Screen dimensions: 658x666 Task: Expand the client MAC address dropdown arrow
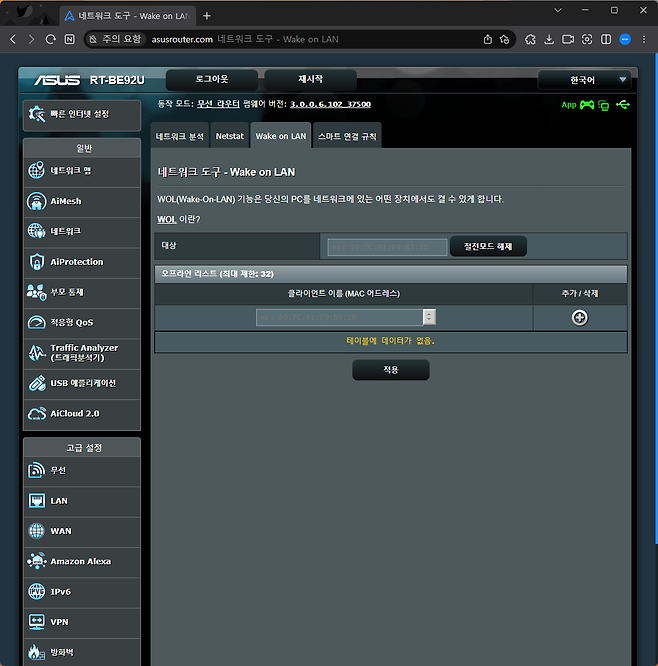click(429, 317)
